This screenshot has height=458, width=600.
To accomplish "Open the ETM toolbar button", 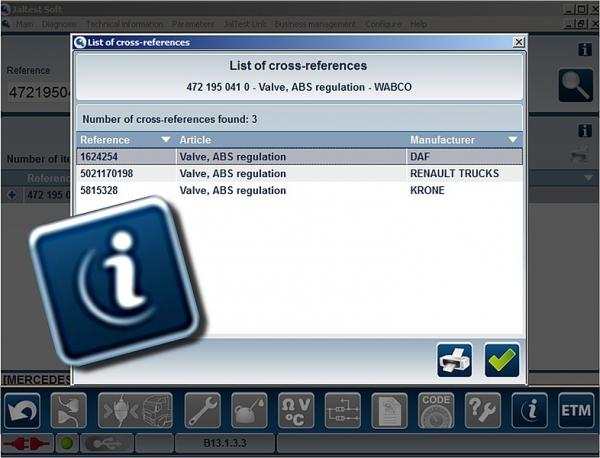I will [576, 411].
